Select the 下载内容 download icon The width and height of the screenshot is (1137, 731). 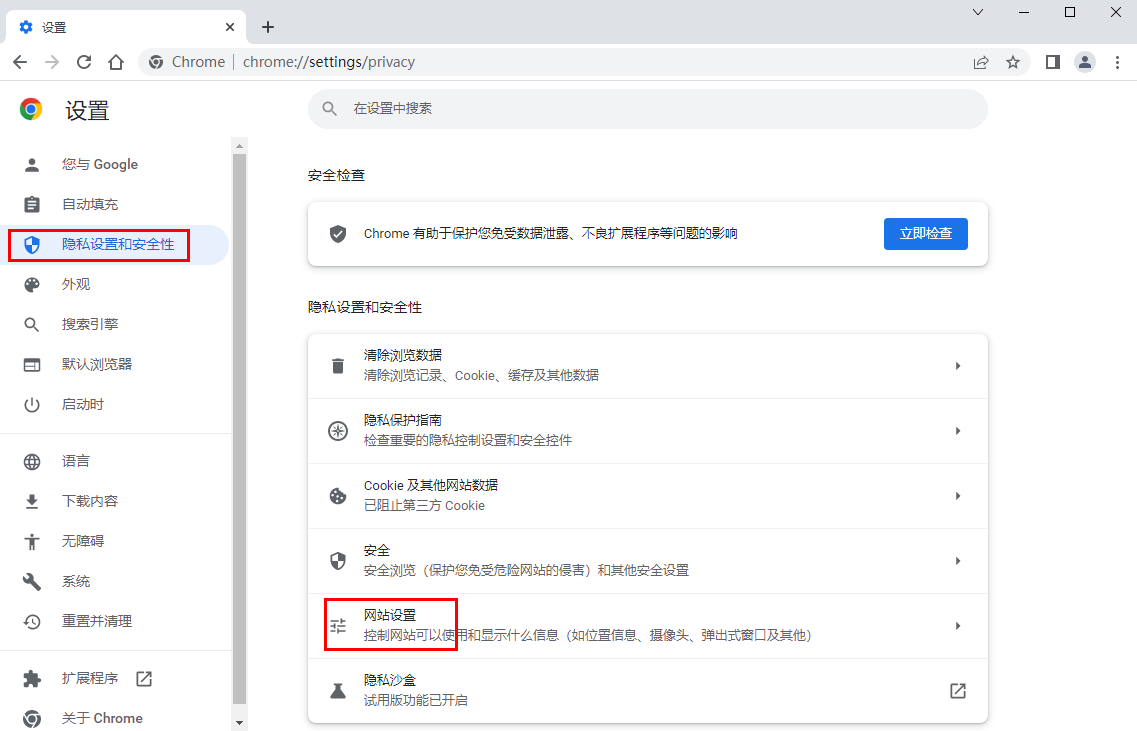[33, 500]
